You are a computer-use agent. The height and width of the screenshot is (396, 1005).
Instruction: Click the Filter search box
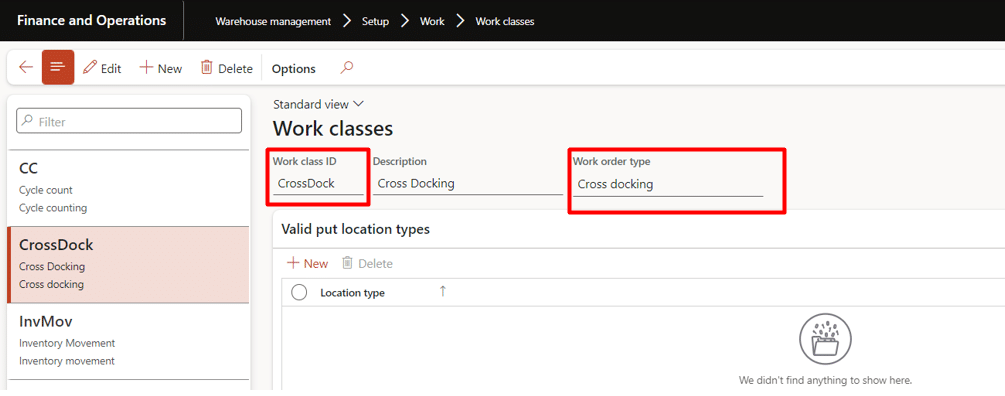click(x=129, y=121)
